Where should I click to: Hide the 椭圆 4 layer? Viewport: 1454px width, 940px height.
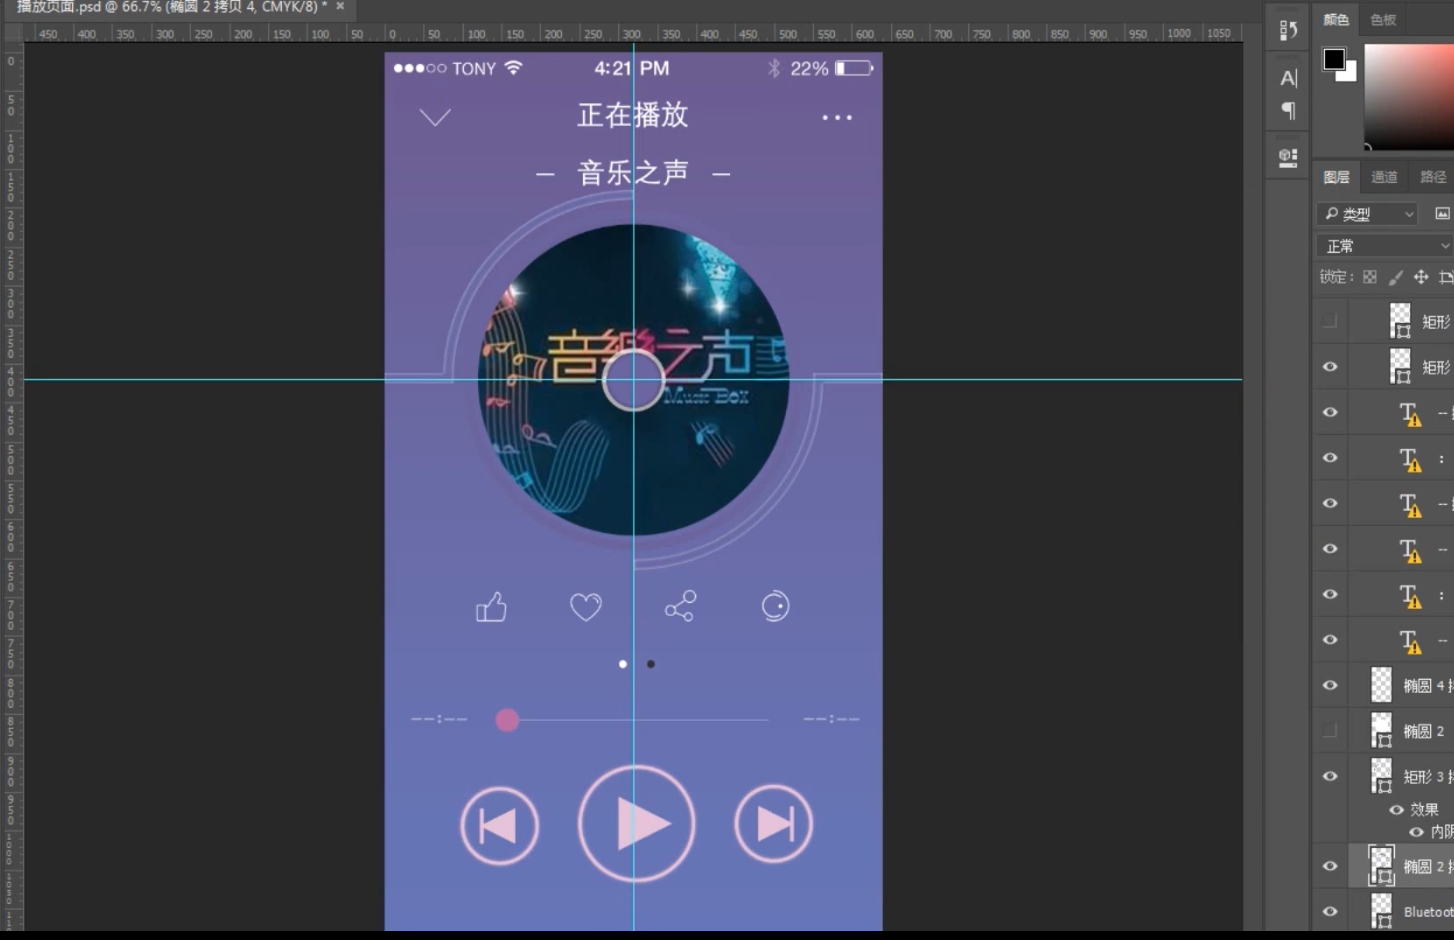[x=1329, y=685]
